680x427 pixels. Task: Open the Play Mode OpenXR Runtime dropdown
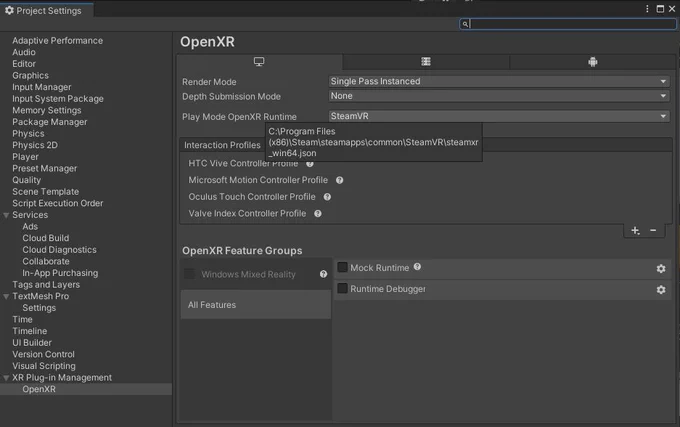pos(499,116)
